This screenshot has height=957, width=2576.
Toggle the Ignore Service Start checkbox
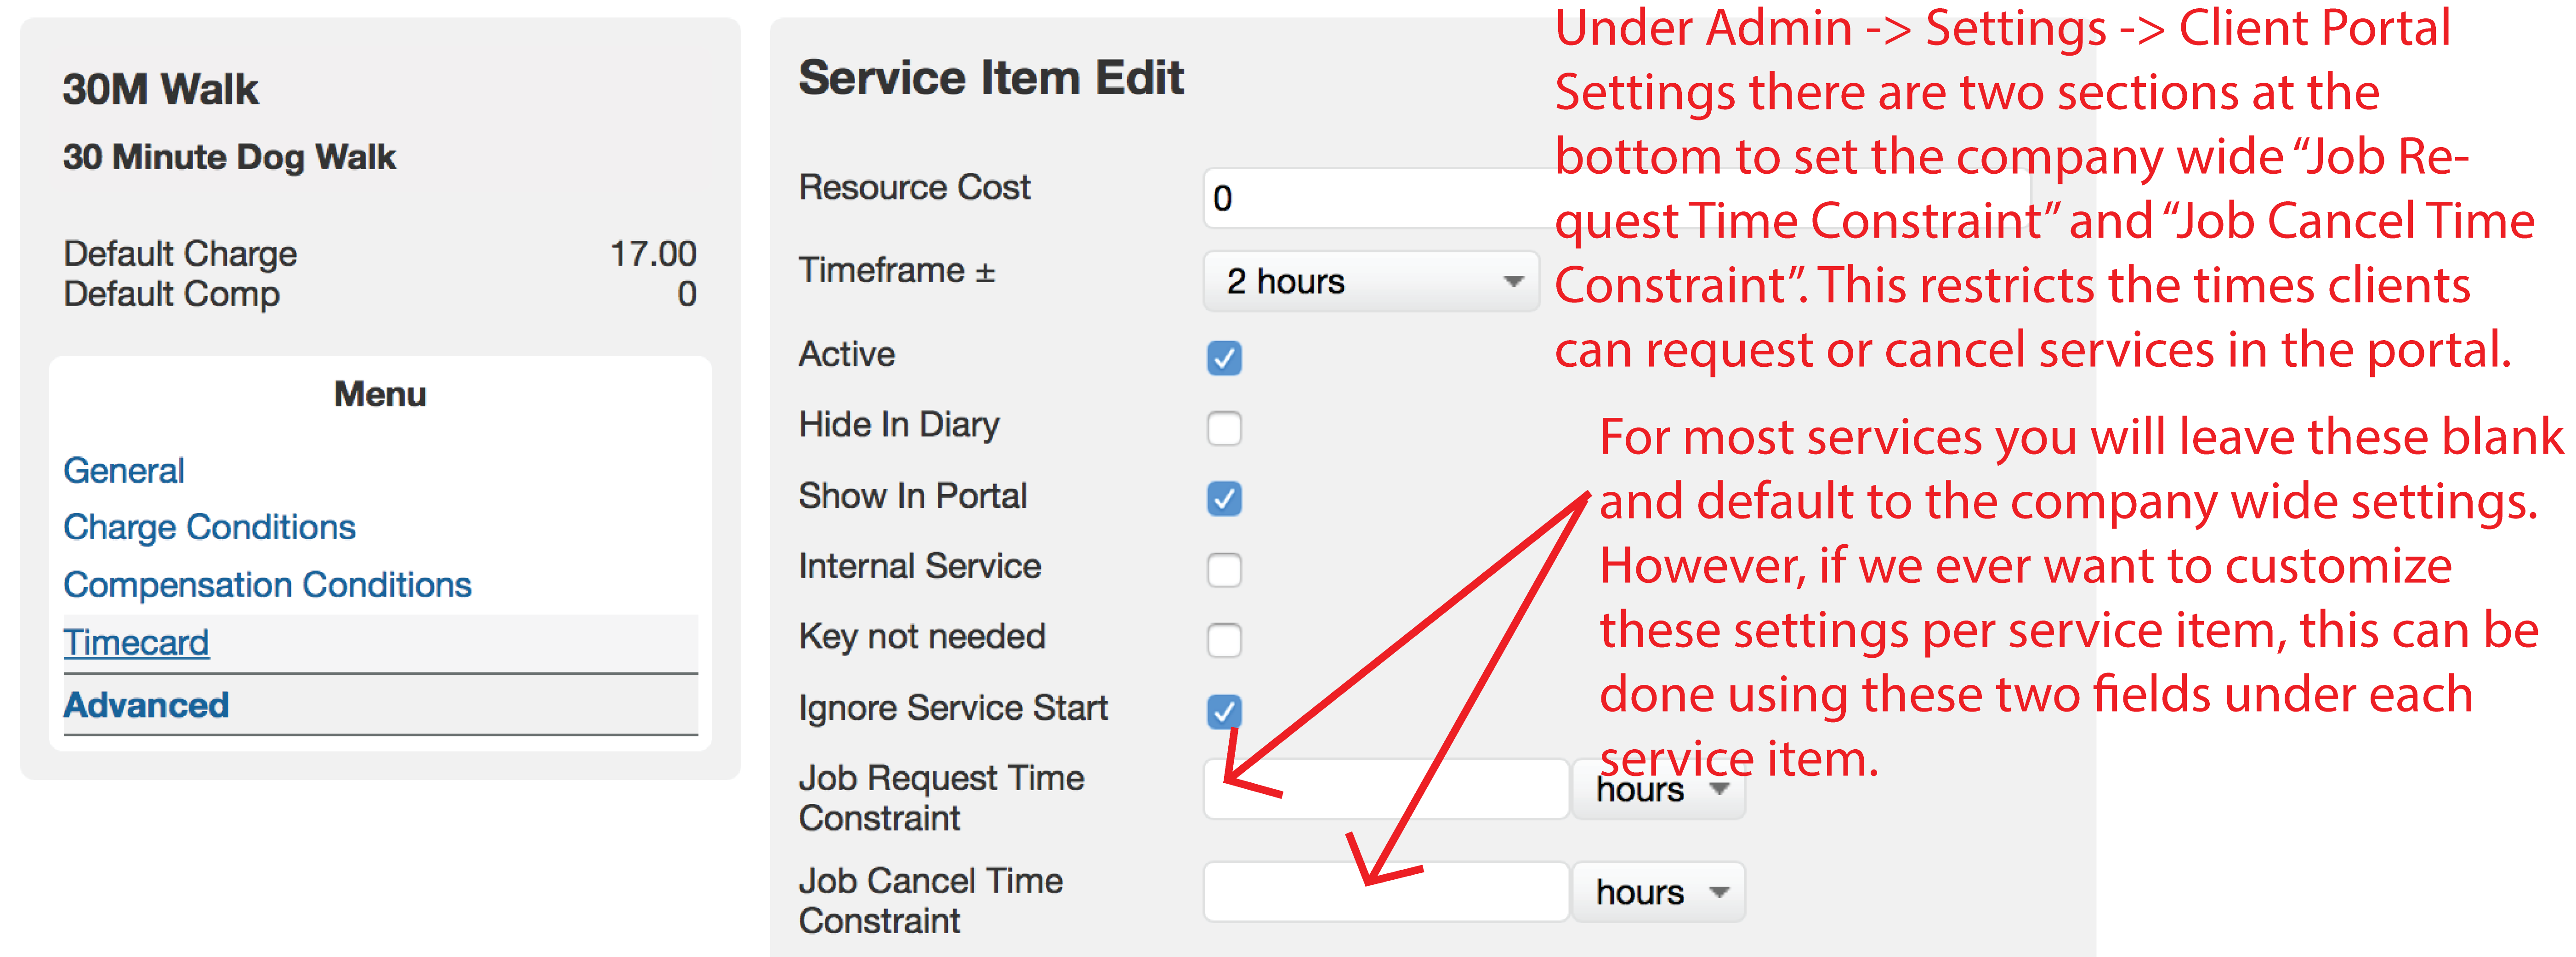[x=1224, y=711]
